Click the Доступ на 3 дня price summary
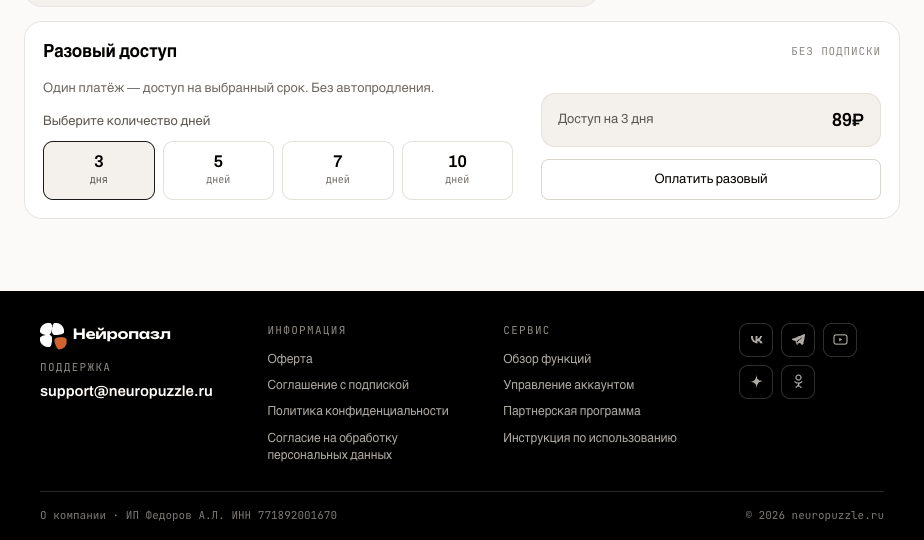The width and height of the screenshot is (924, 540). [711, 120]
